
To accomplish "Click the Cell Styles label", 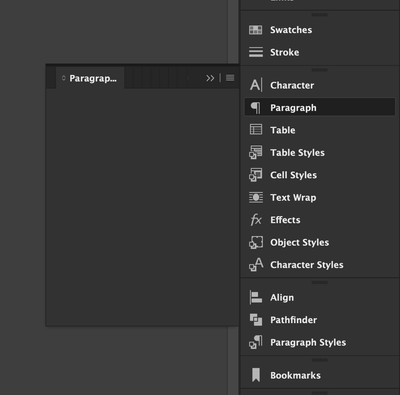I will point(293,175).
